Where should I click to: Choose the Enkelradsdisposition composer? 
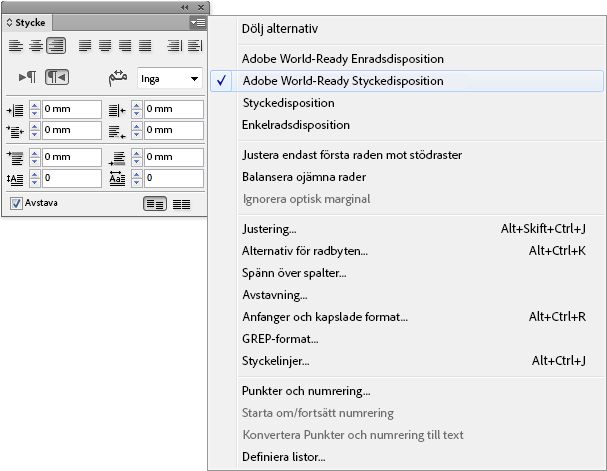[x=420, y=125]
